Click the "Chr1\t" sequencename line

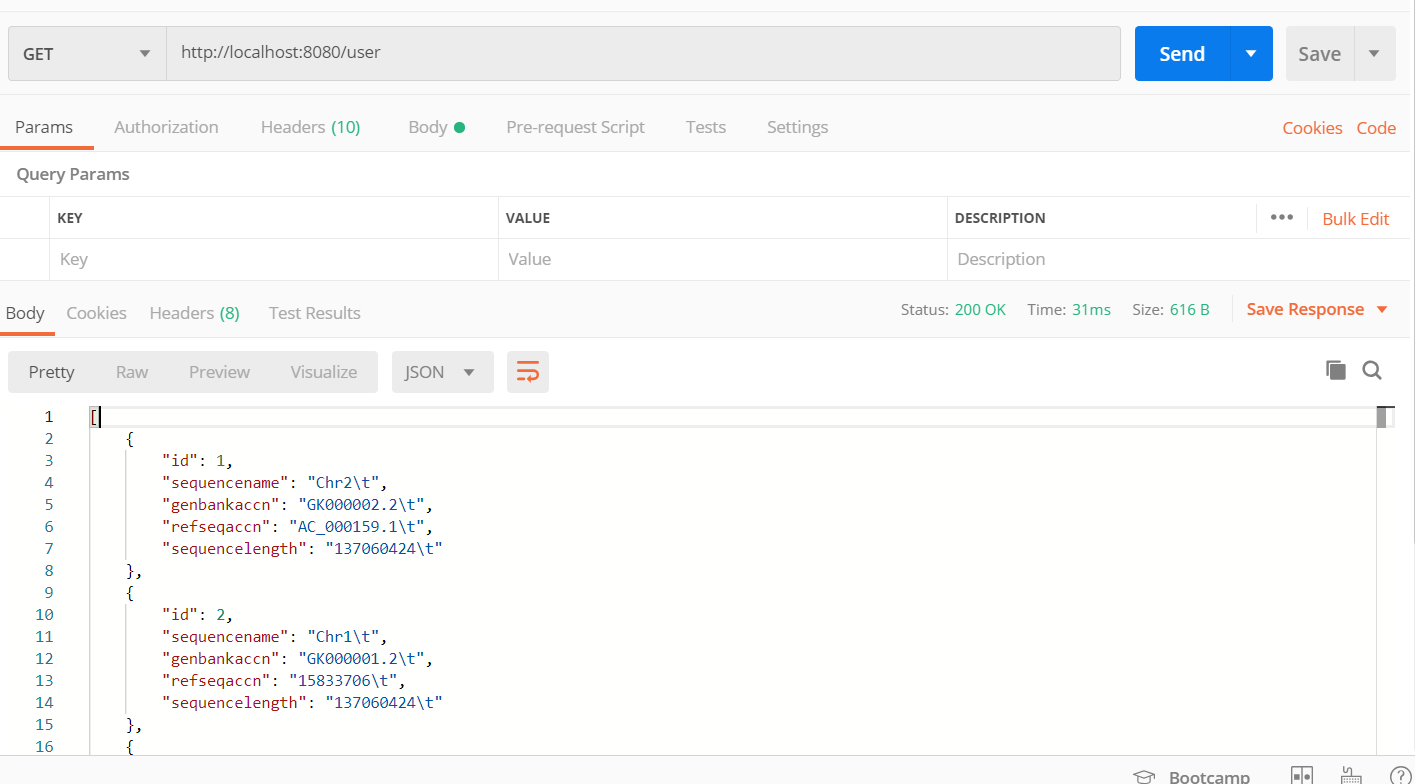coord(274,637)
